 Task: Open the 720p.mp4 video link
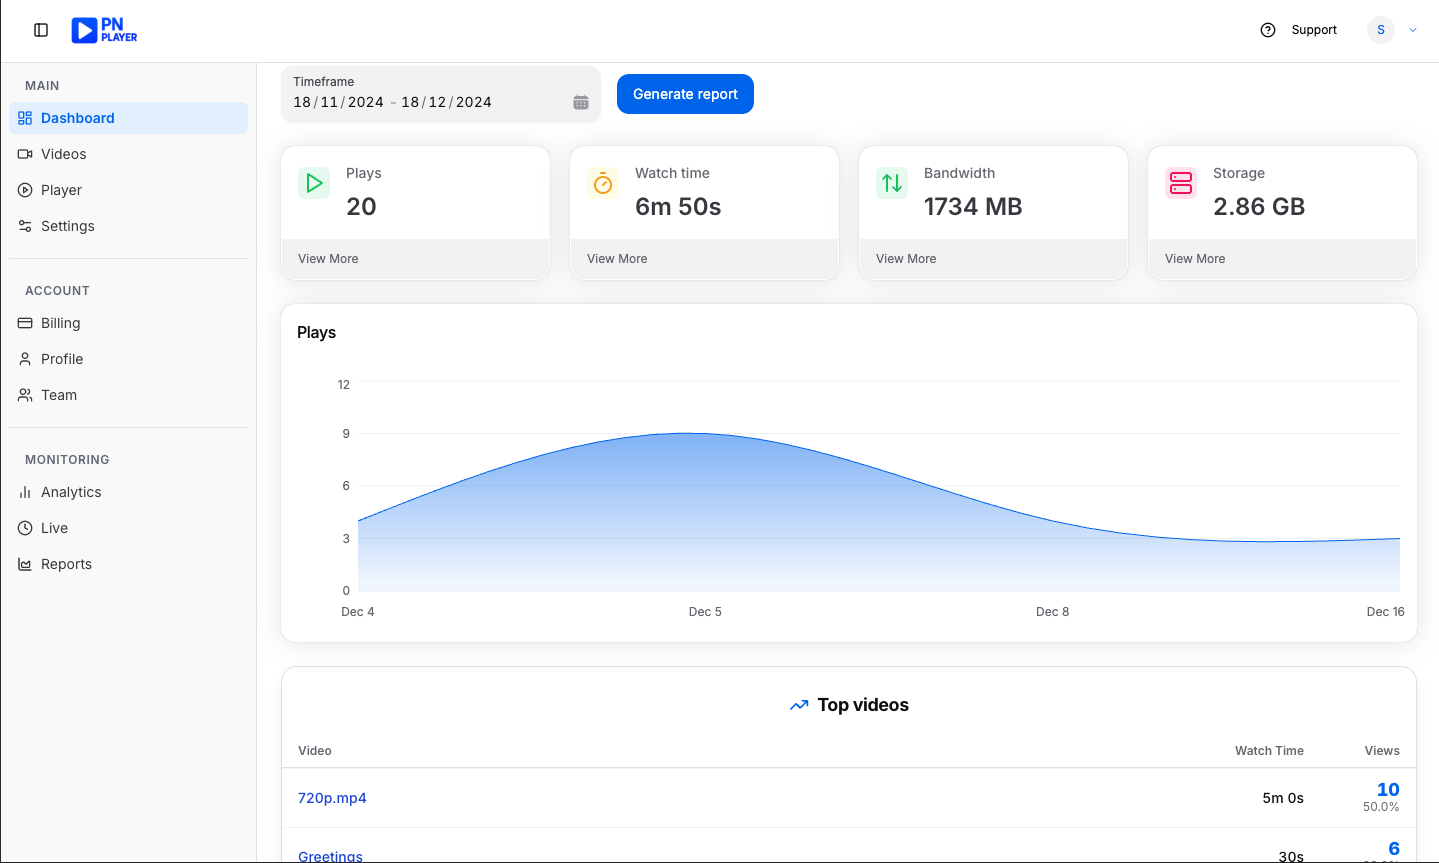(332, 797)
